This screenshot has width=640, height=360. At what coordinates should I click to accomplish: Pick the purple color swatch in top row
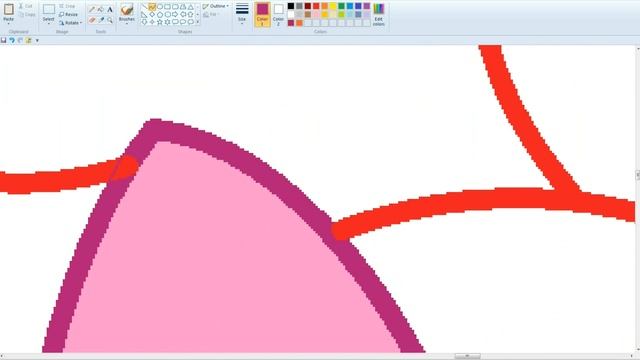pyautogui.click(x=367, y=6)
